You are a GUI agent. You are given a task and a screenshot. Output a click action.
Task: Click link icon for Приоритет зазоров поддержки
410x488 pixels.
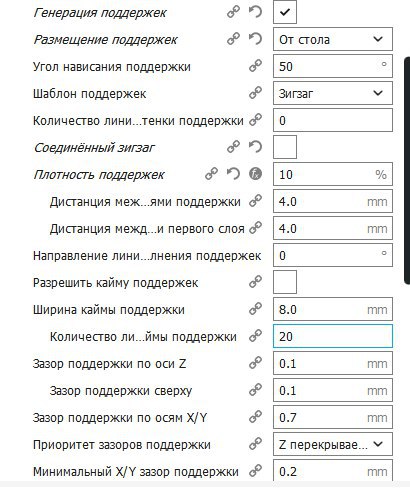pos(255,444)
